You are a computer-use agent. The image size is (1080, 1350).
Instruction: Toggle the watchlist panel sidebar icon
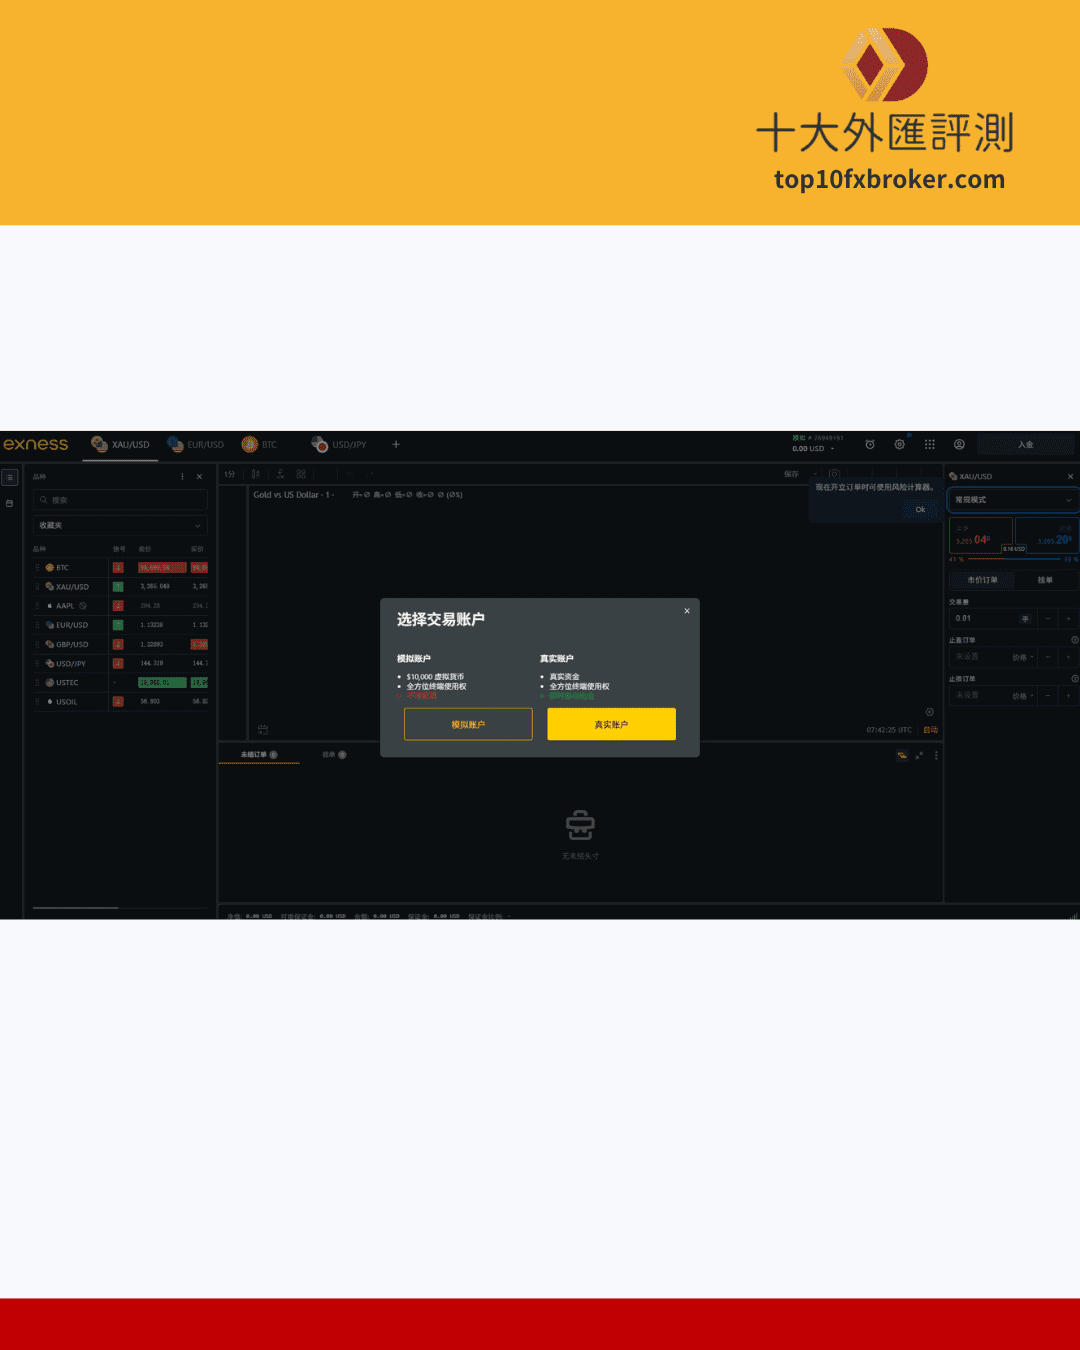(10, 478)
